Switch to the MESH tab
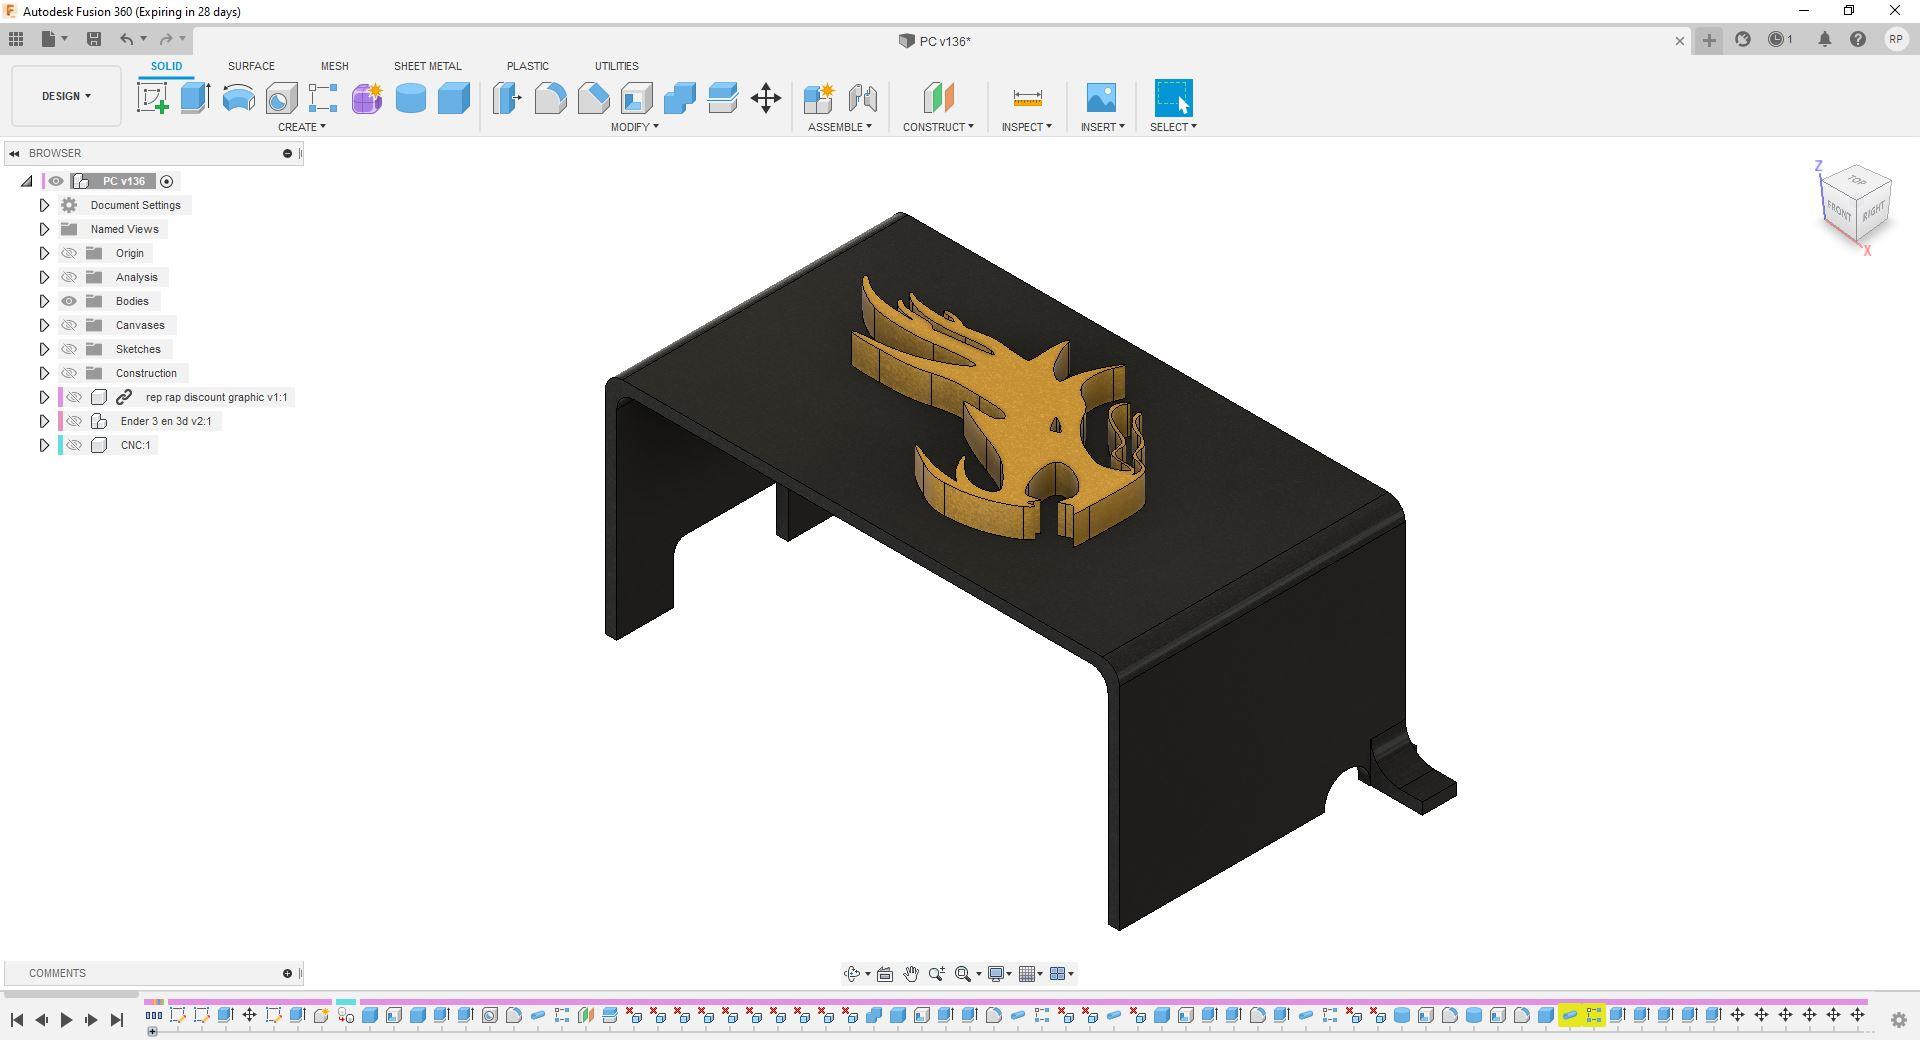This screenshot has width=1920, height=1040. coord(334,66)
